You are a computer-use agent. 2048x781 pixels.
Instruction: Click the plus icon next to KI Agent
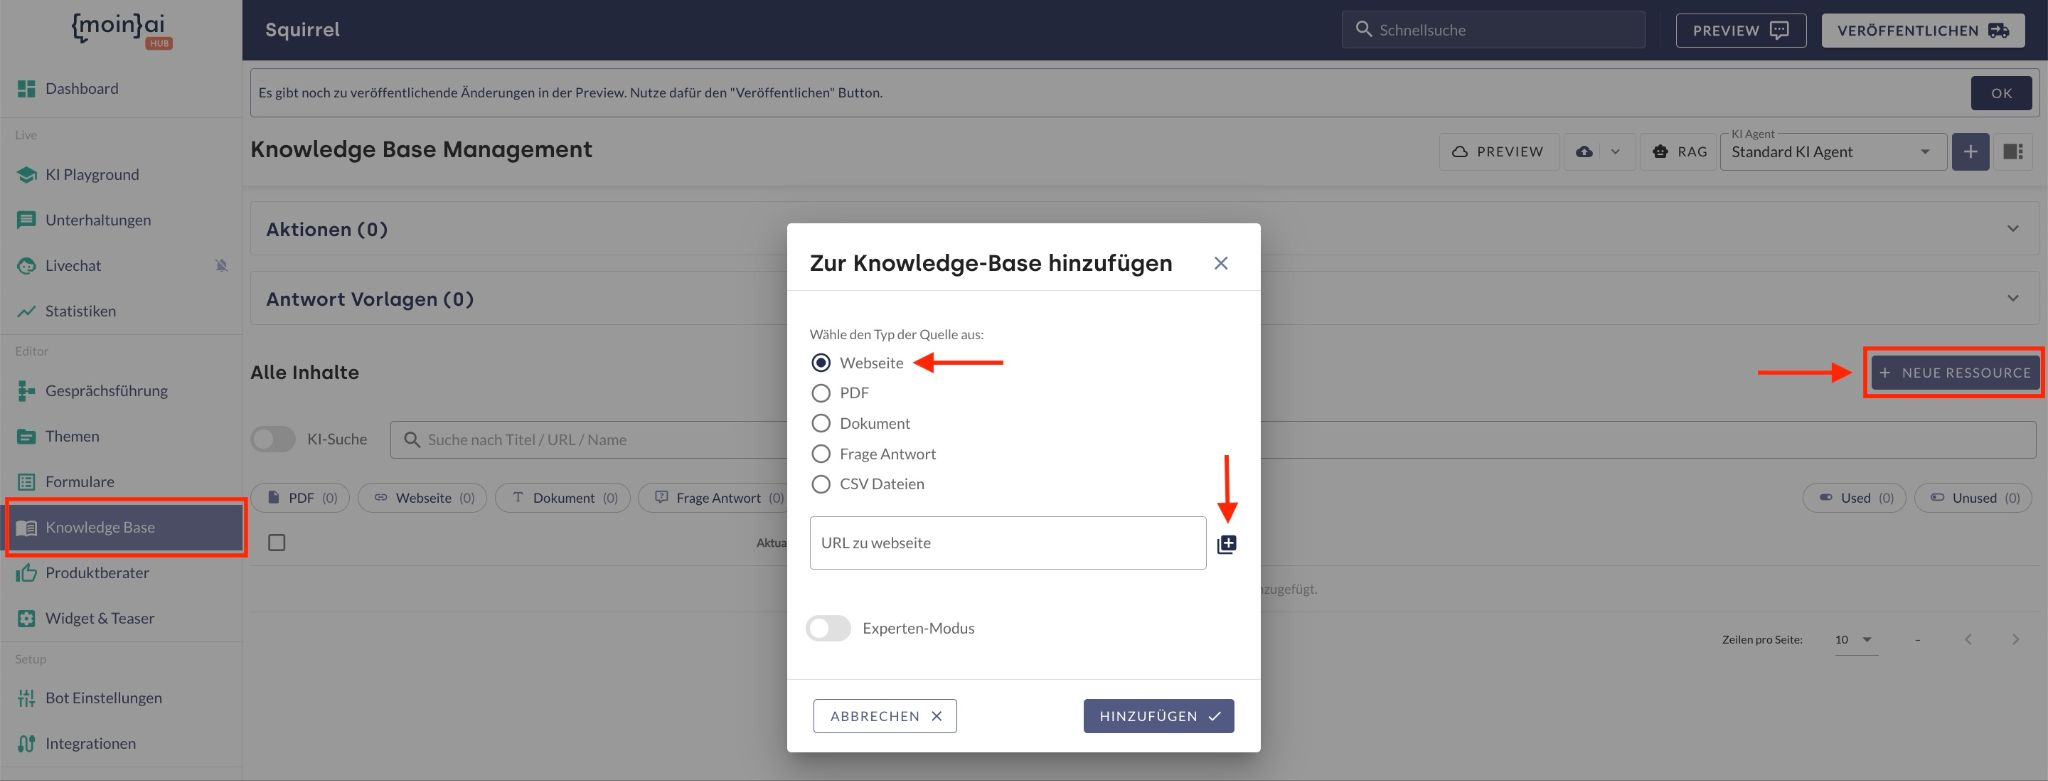tap(1969, 152)
